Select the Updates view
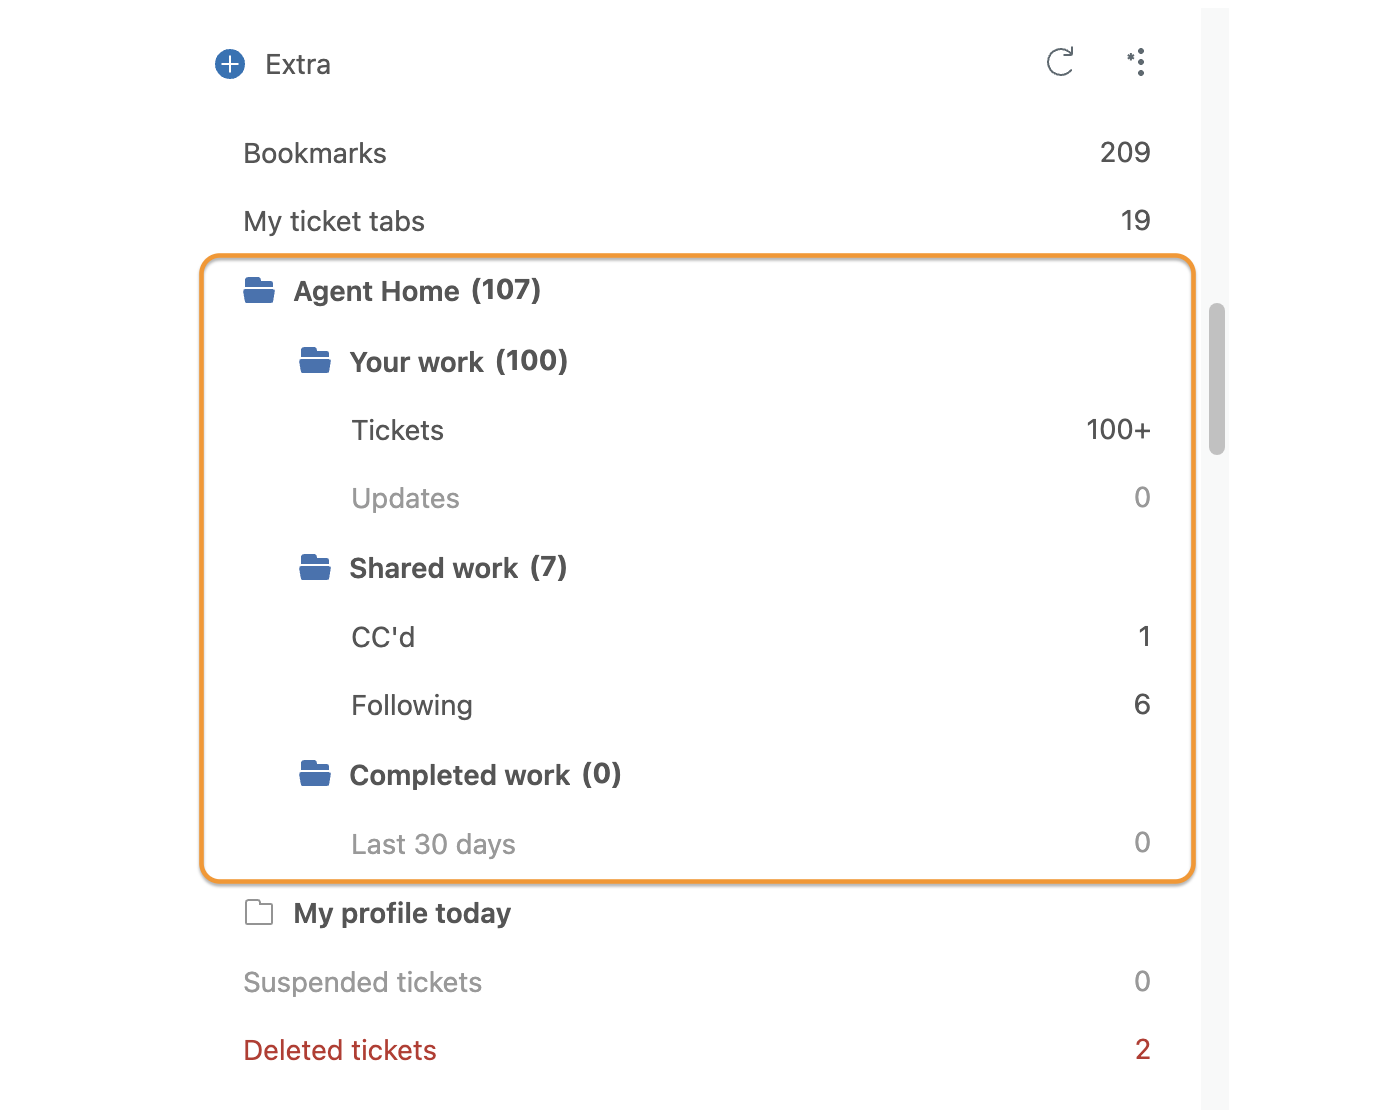 pyautogui.click(x=751, y=498)
